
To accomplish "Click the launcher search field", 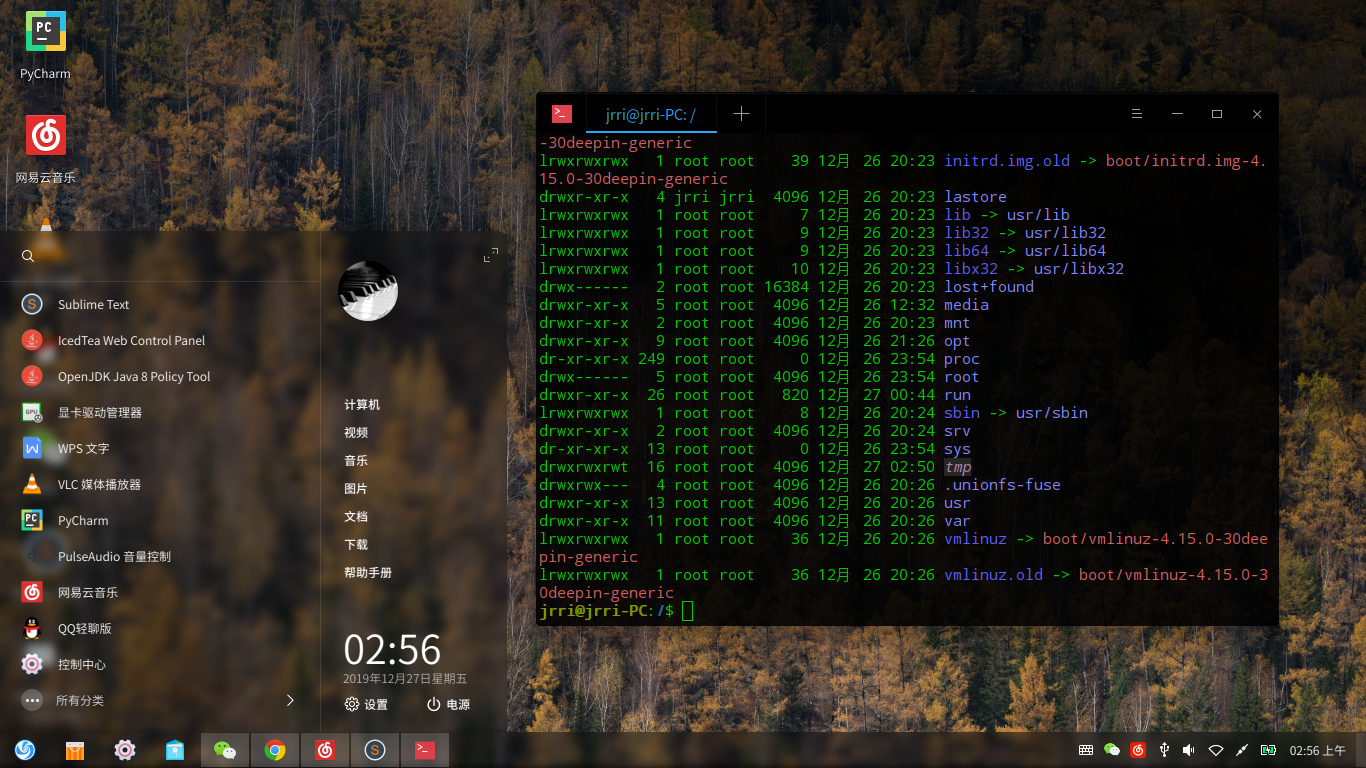I will (160, 256).
